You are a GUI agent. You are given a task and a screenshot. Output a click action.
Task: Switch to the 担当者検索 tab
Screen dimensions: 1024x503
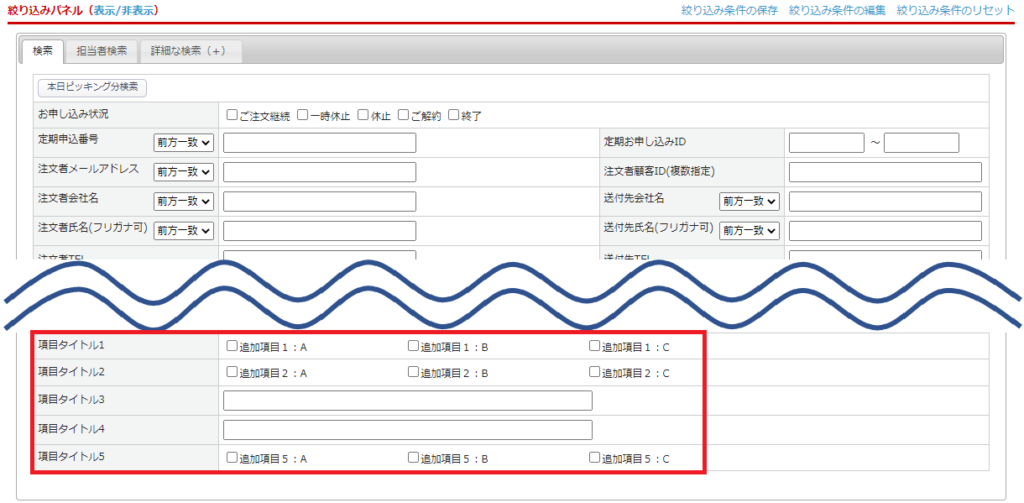point(102,50)
